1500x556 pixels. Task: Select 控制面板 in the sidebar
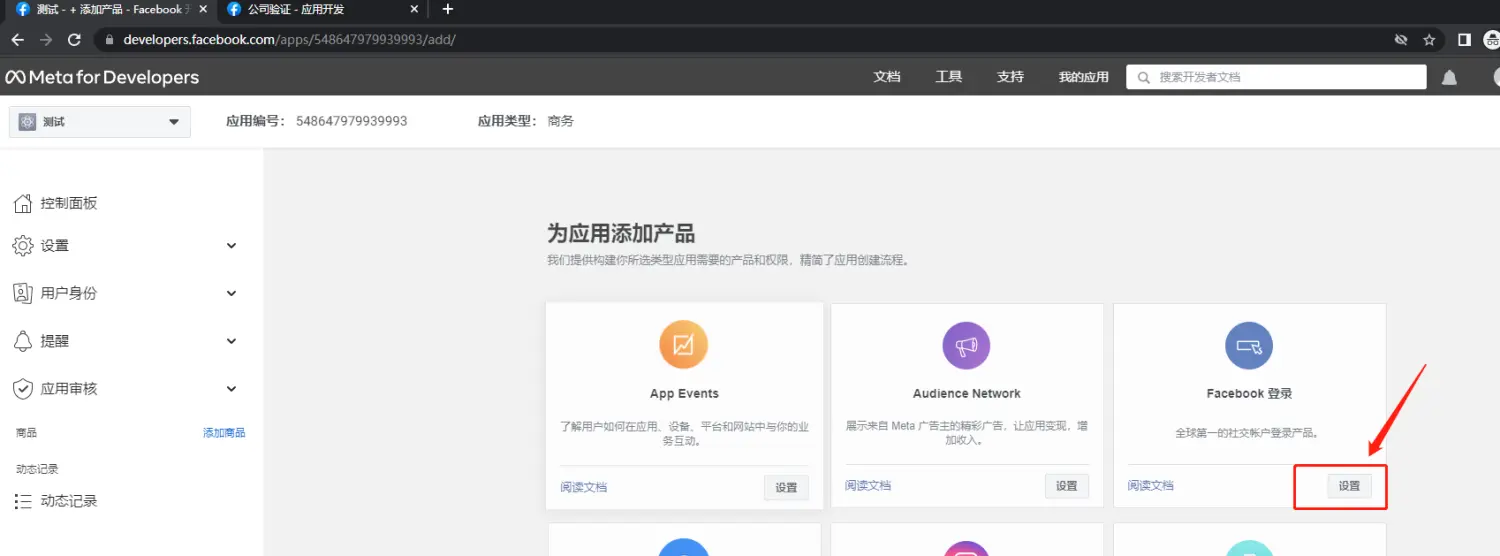(x=69, y=203)
